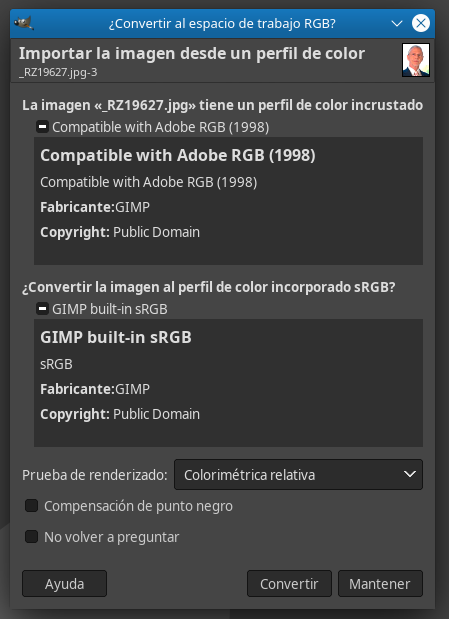The height and width of the screenshot is (619, 449).
Task: Open the Prueba de renderizado dropdown
Action: click(298, 475)
